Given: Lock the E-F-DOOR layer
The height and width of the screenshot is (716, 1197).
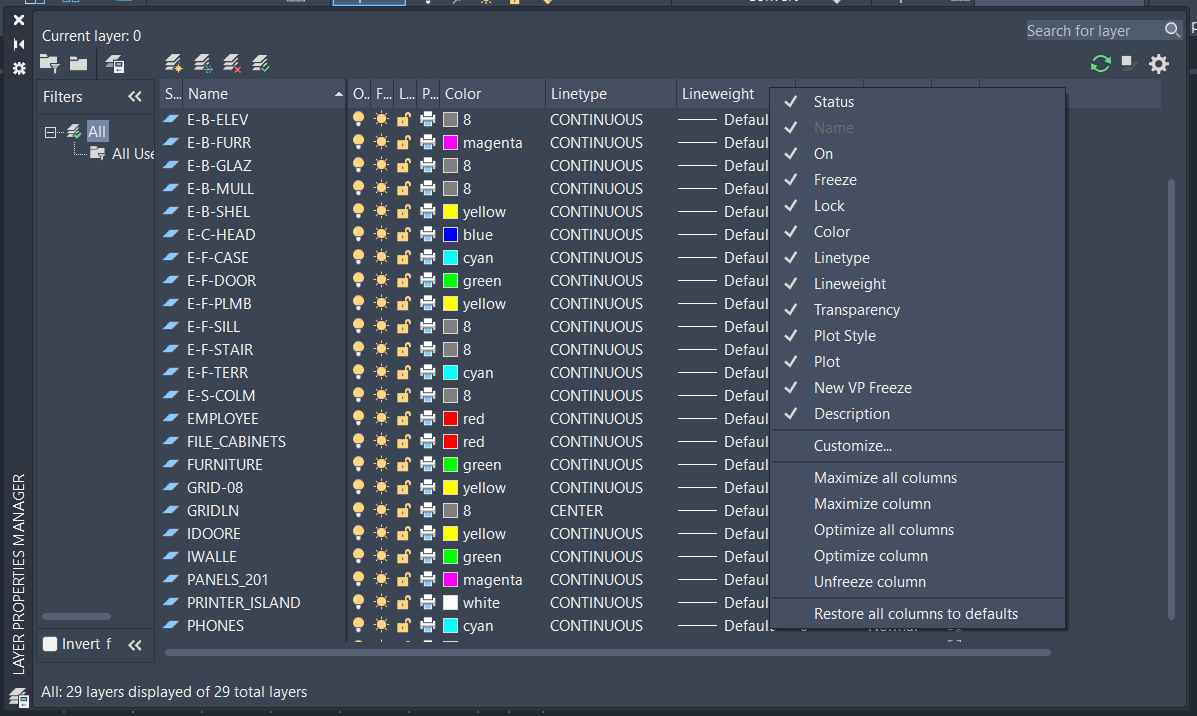Looking at the screenshot, I should tap(404, 280).
